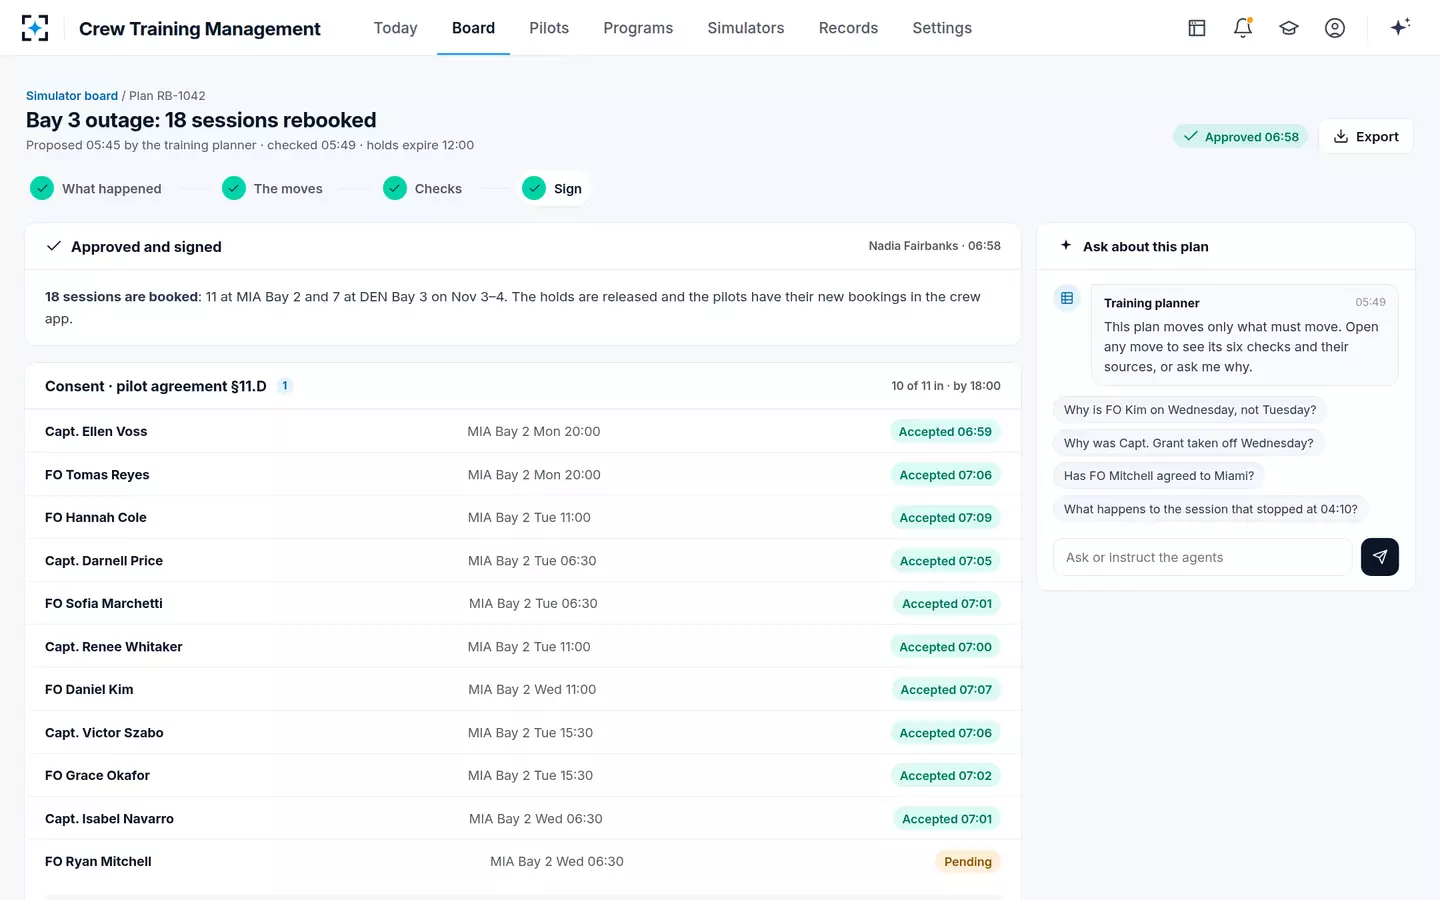
Task: Click Ryan Mitchell's MIA Bay 2 Wed 06:30 slot
Action: 557,862
